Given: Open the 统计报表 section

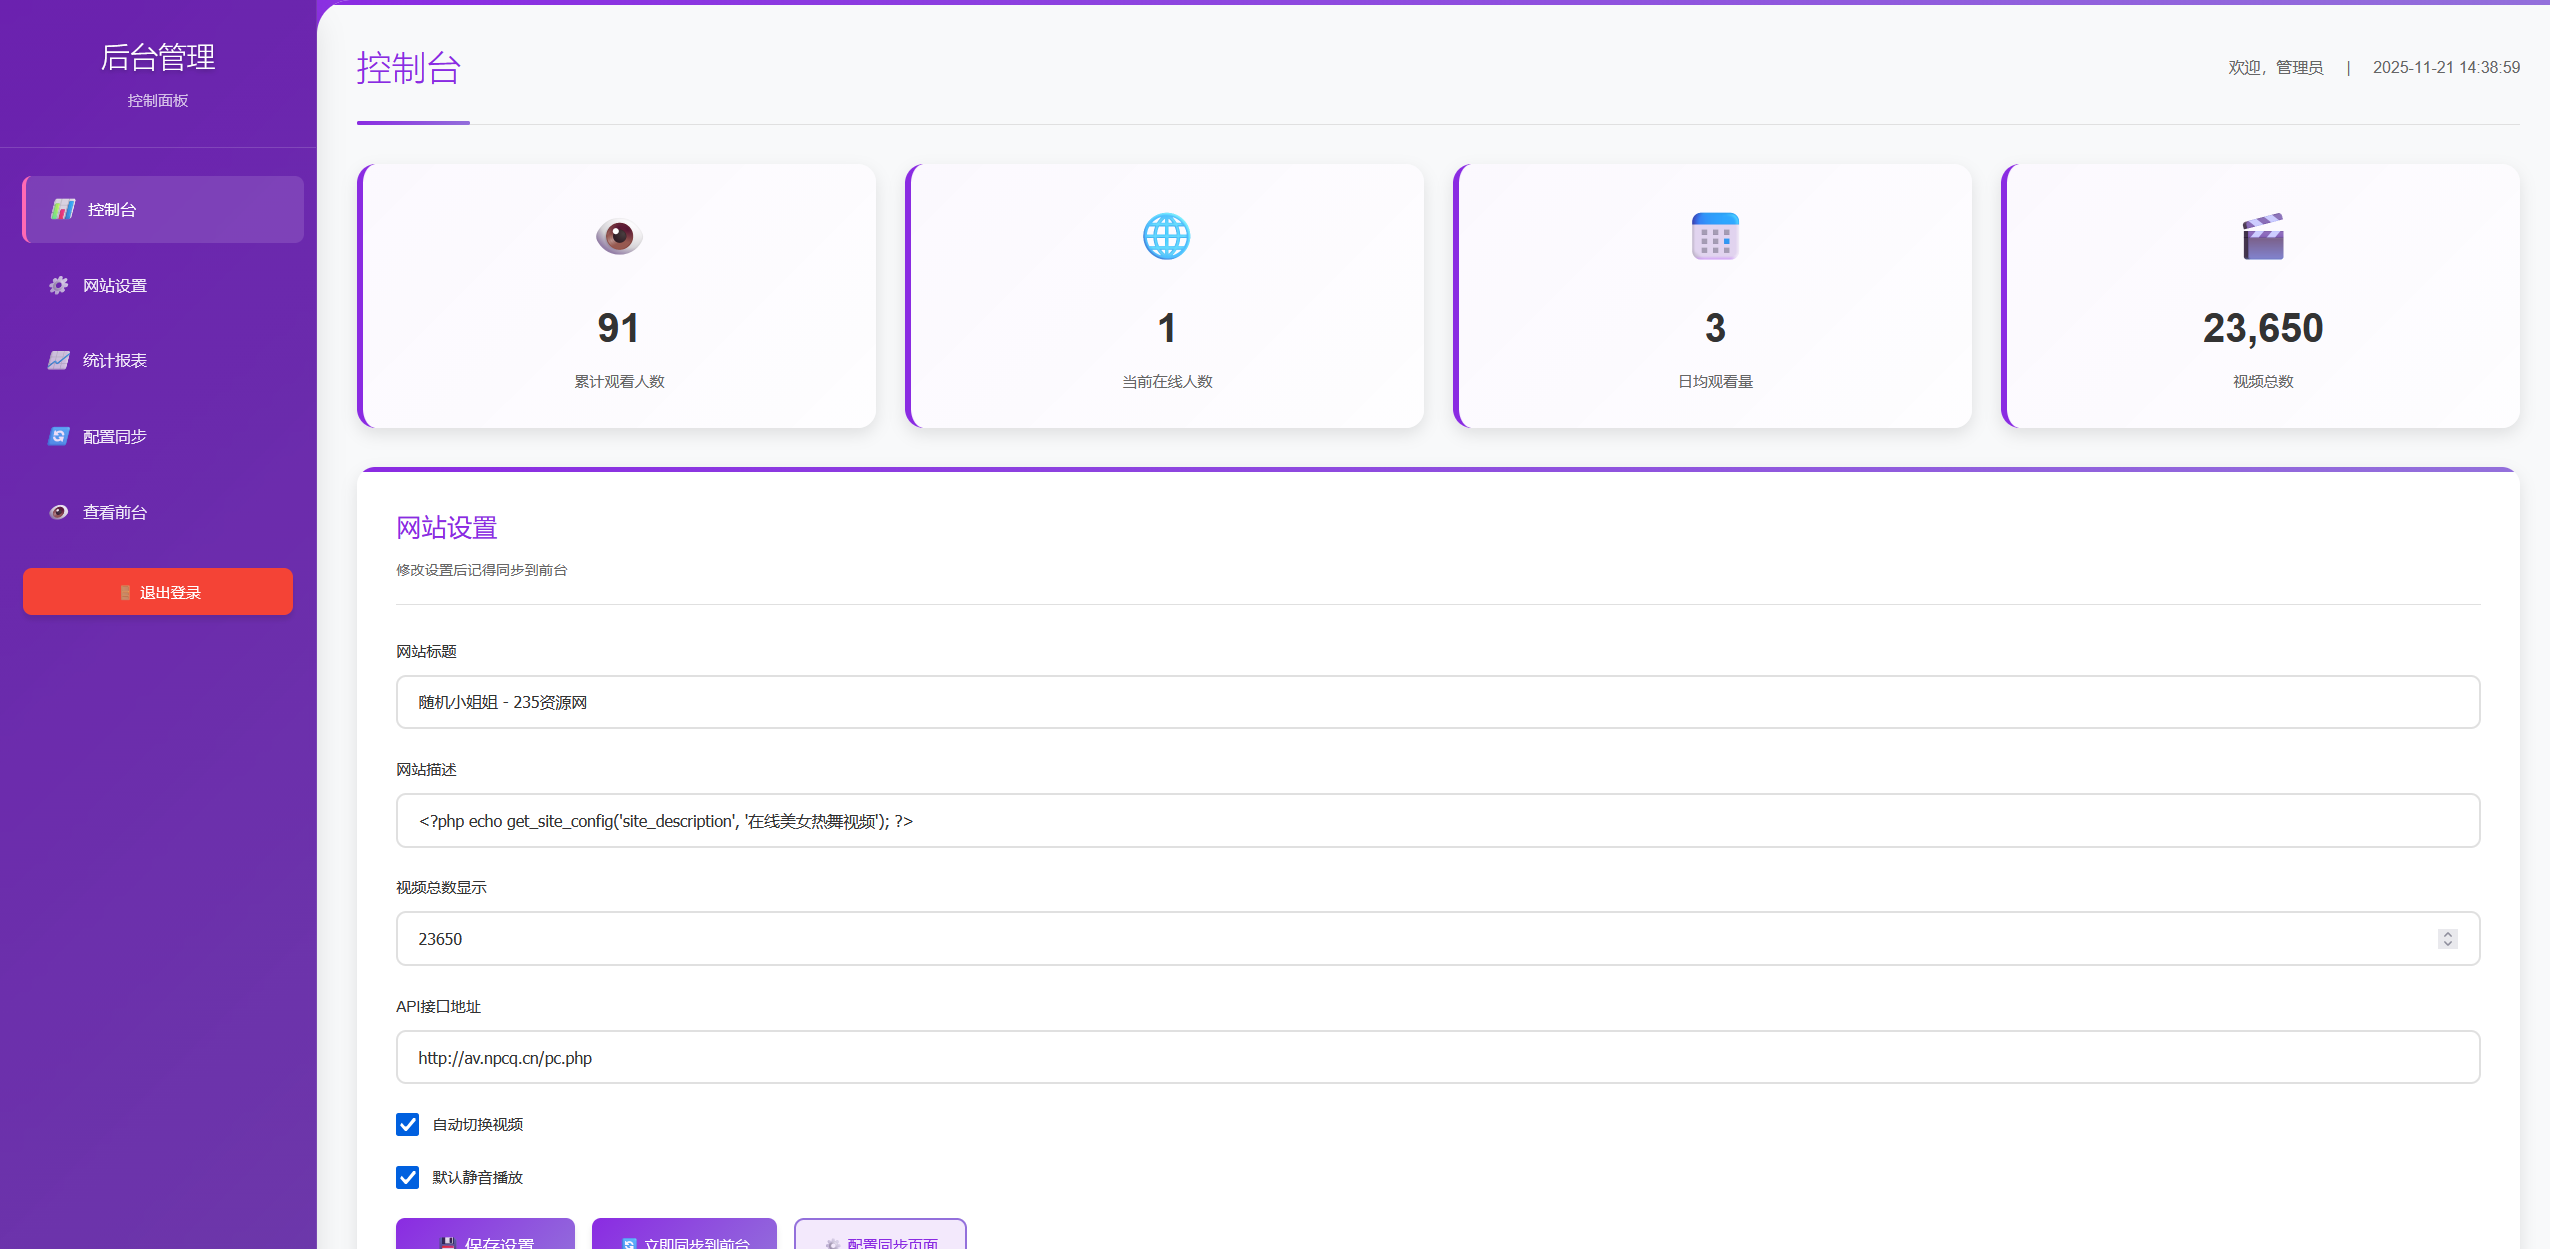Looking at the screenshot, I should [114, 360].
